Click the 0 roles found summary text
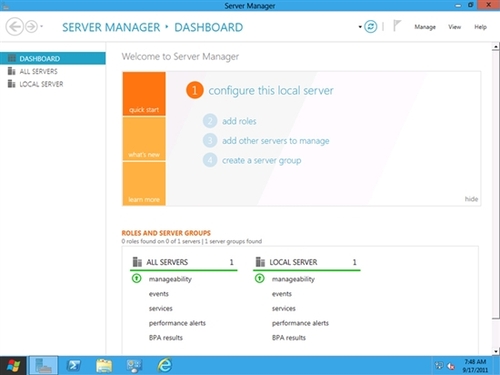 161,241
